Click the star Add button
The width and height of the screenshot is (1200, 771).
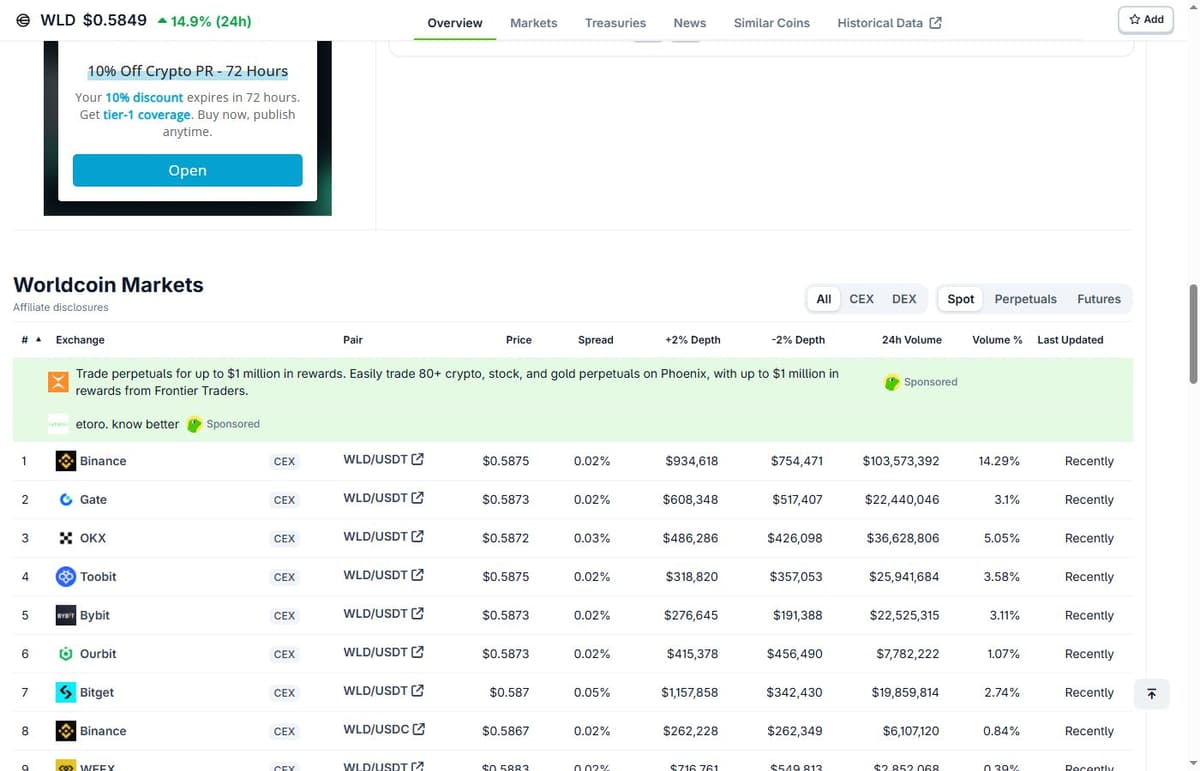[x=1146, y=19]
